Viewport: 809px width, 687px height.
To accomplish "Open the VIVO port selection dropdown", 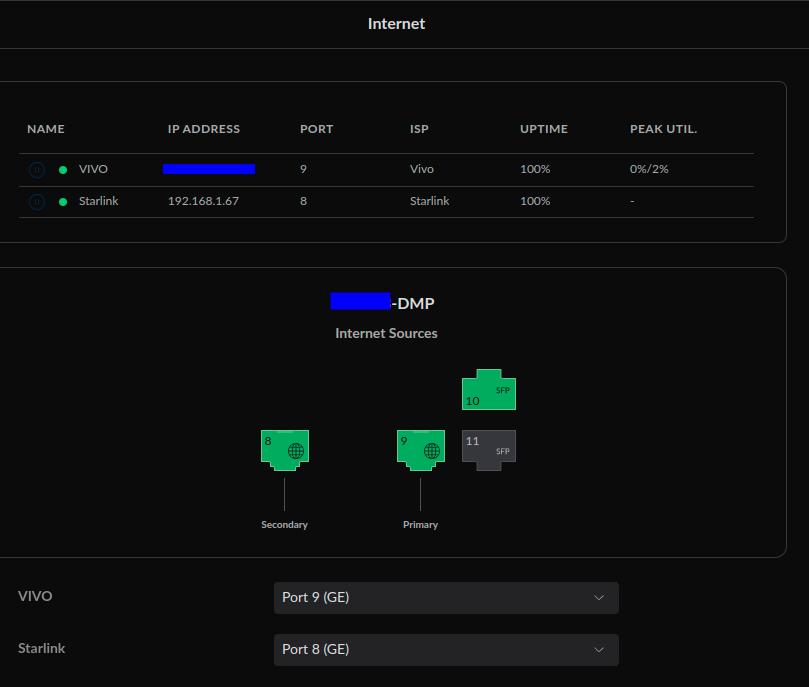I will pyautogui.click(x=445, y=598).
